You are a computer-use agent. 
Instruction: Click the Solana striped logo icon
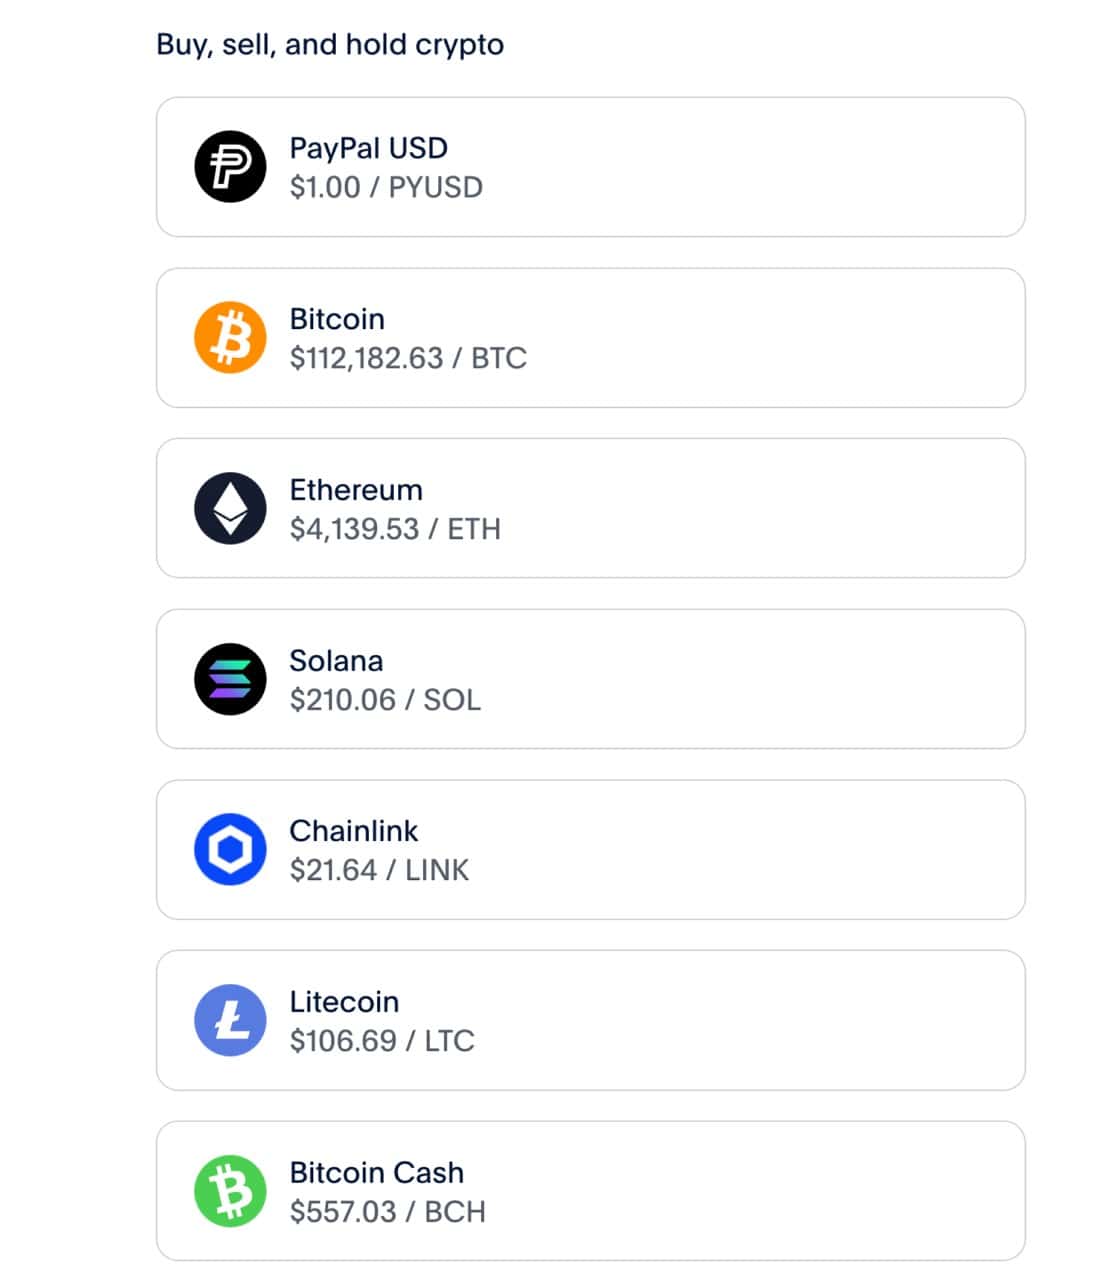(x=230, y=679)
